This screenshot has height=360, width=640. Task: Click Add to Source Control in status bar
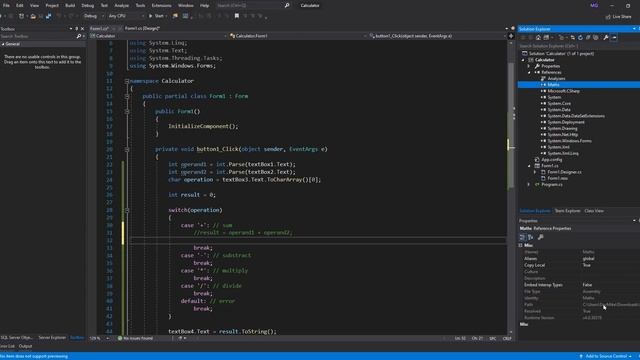click(x=606, y=356)
